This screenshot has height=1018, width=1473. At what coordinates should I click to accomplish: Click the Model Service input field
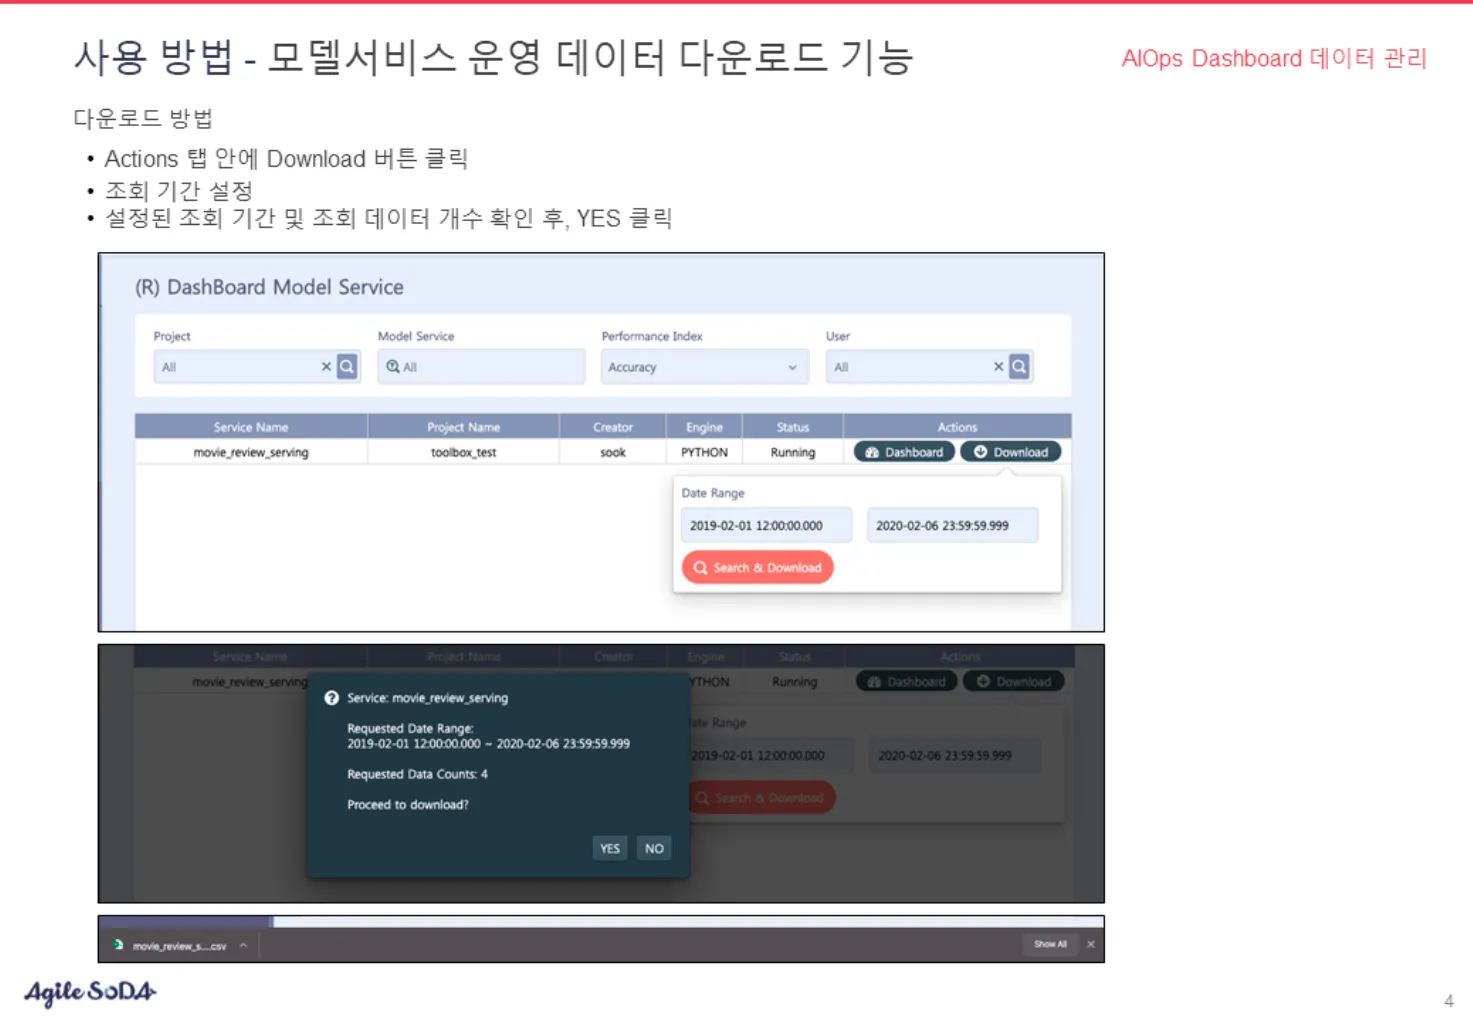click(x=490, y=367)
